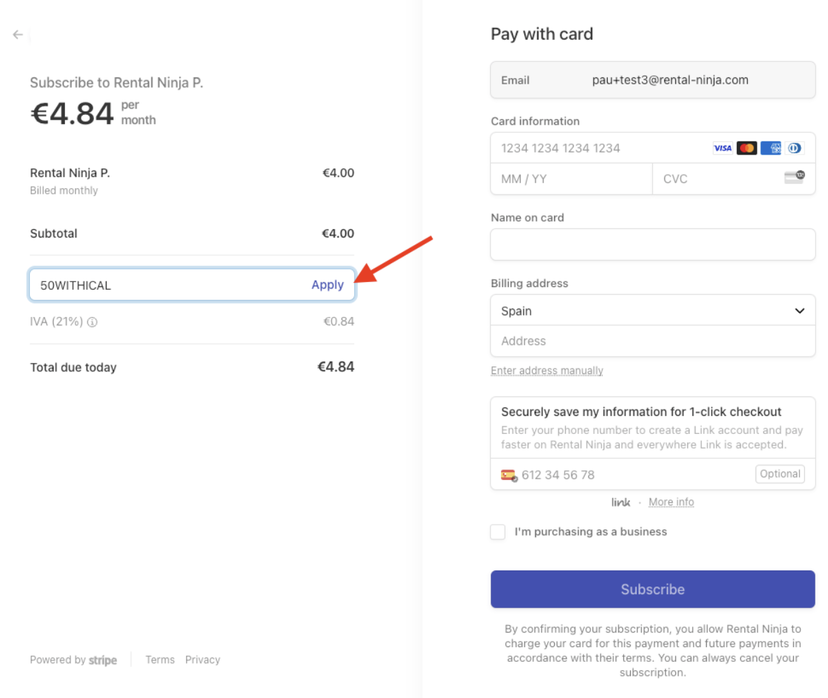The width and height of the screenshot is (828, 698).
Task: Apply the 50WITHICAL promo code
Action: coord(327,285)
